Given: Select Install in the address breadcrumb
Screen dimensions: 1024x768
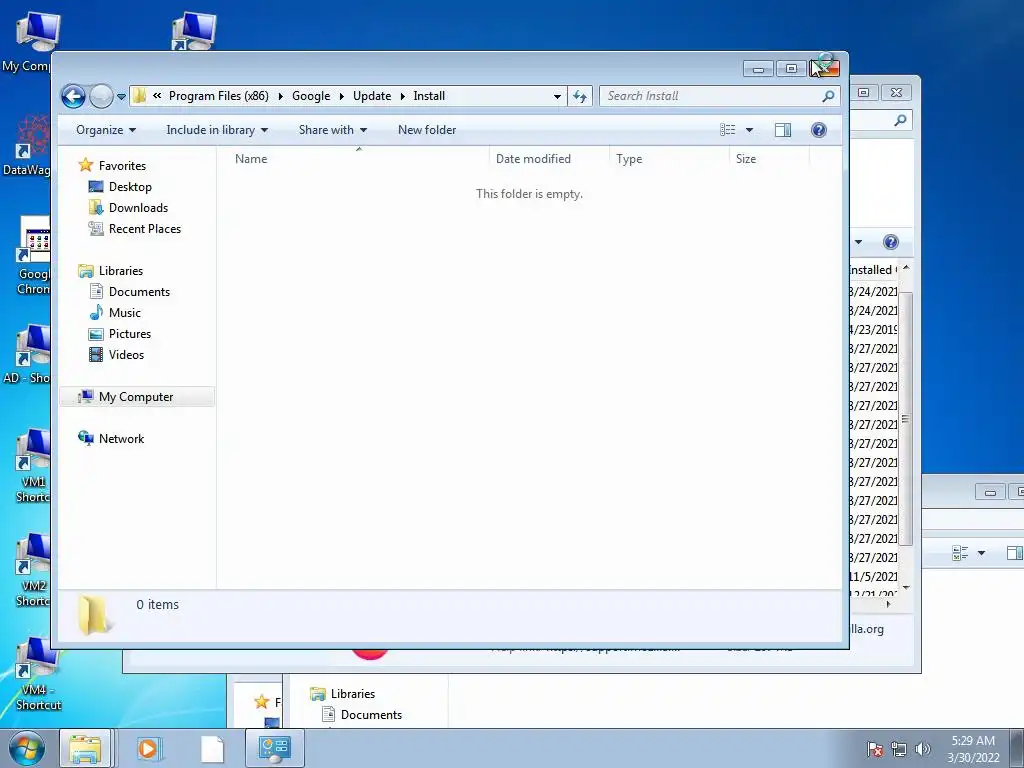Looking at the screenshot, I should (x=428, y=96).
